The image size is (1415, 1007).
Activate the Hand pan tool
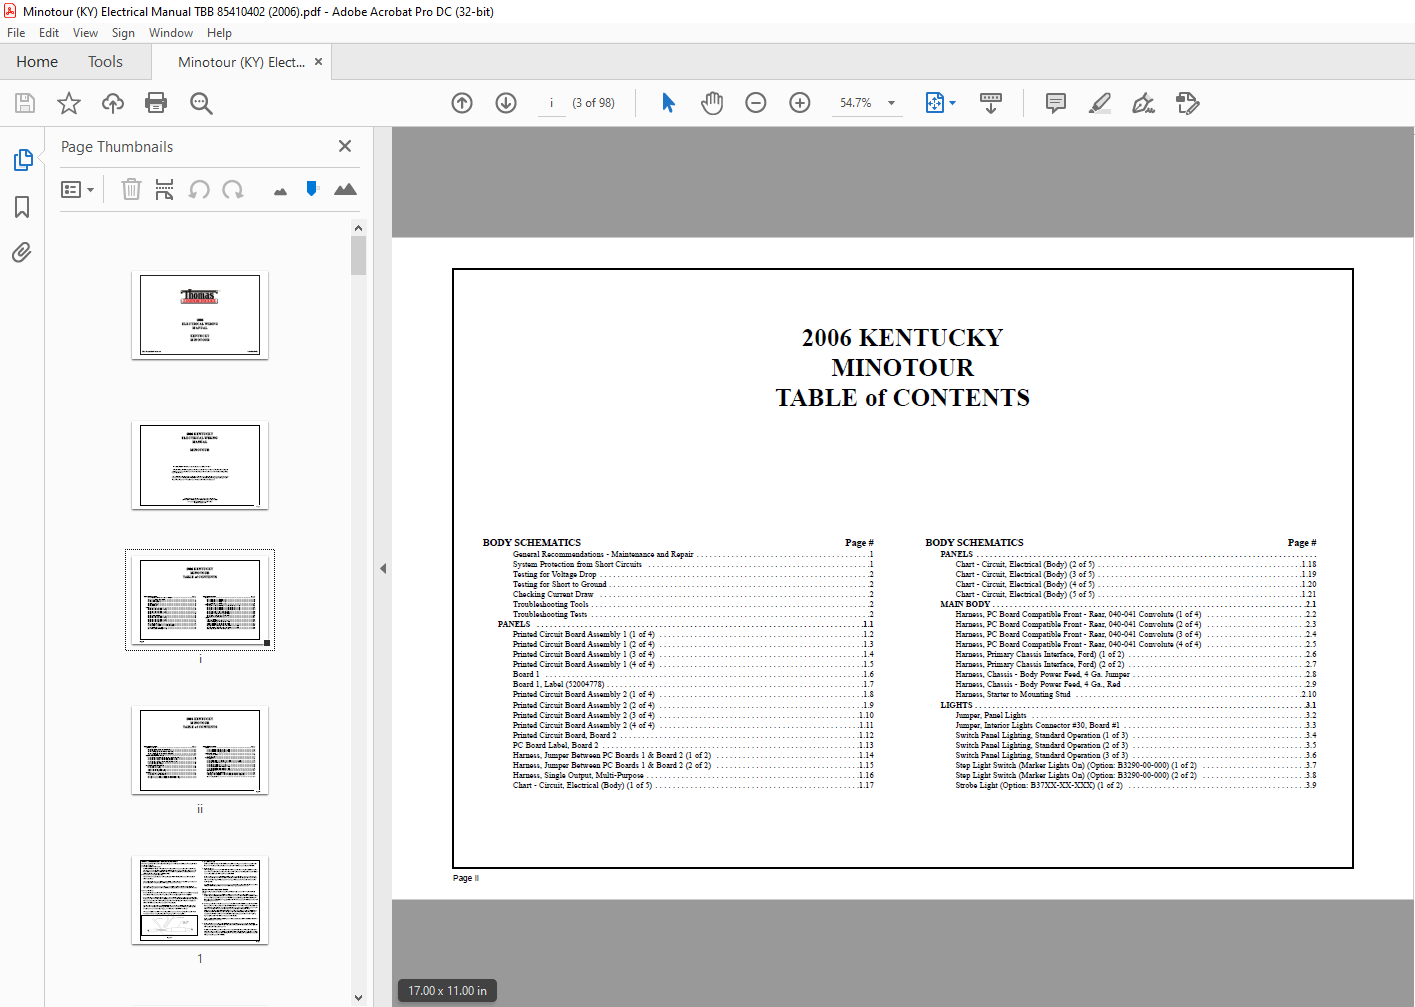712,103
